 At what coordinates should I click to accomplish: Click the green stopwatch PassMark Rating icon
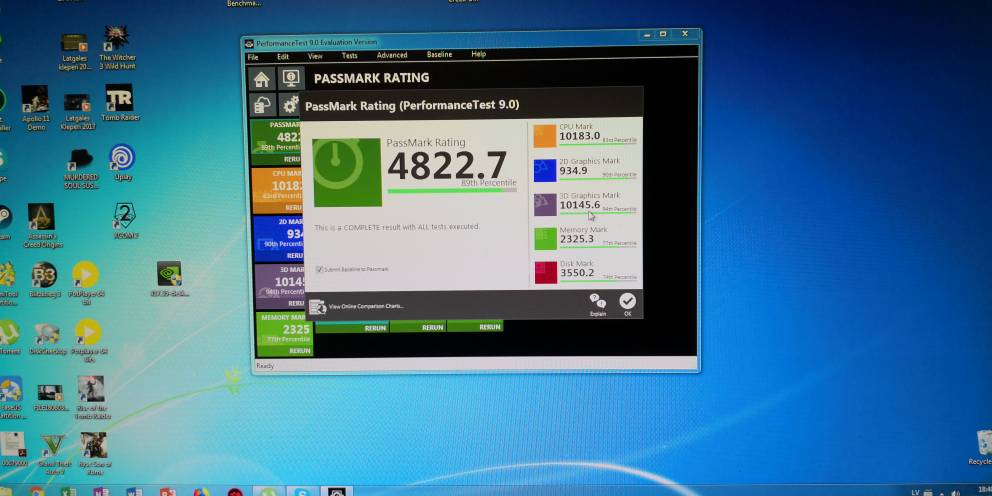point(347,172)
